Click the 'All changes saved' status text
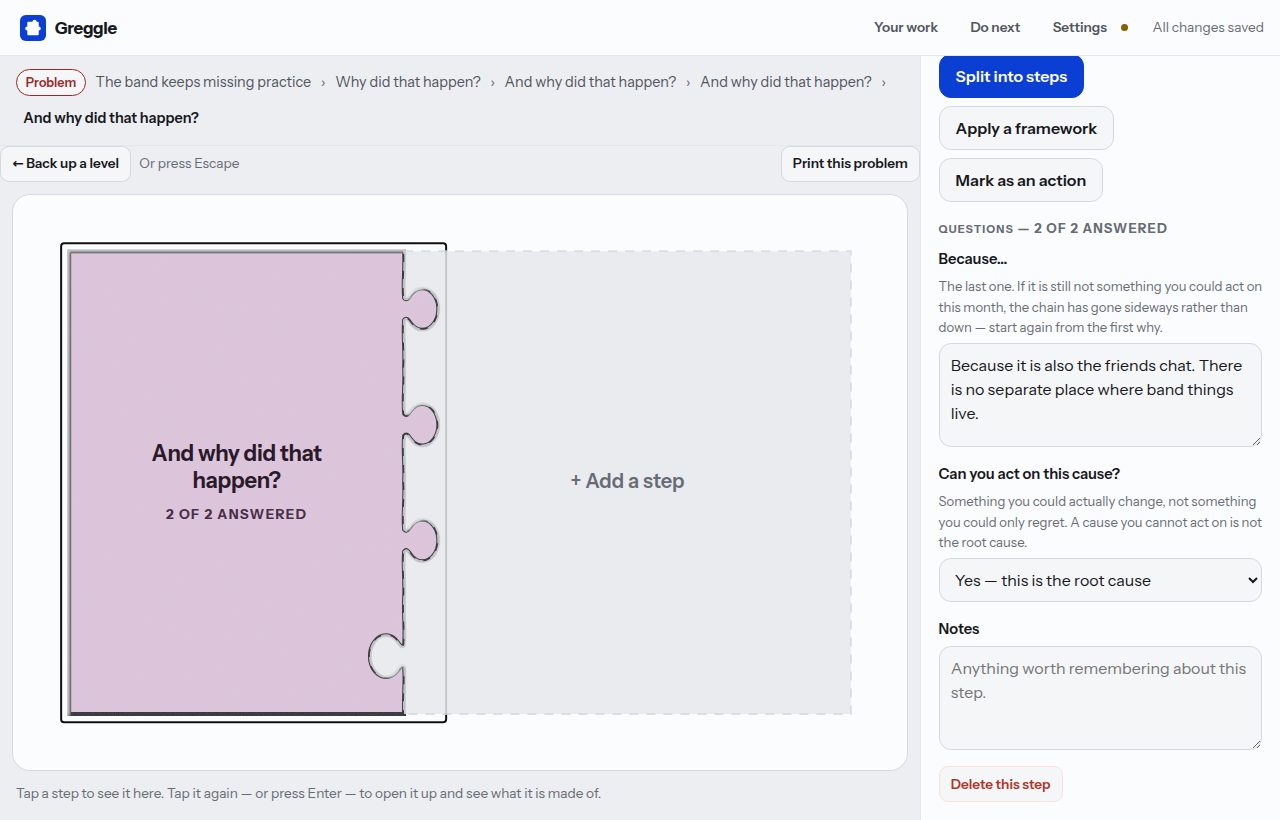Image resolution: width=1280 pixels, height=820 pixels. [x=1208, y=27]
